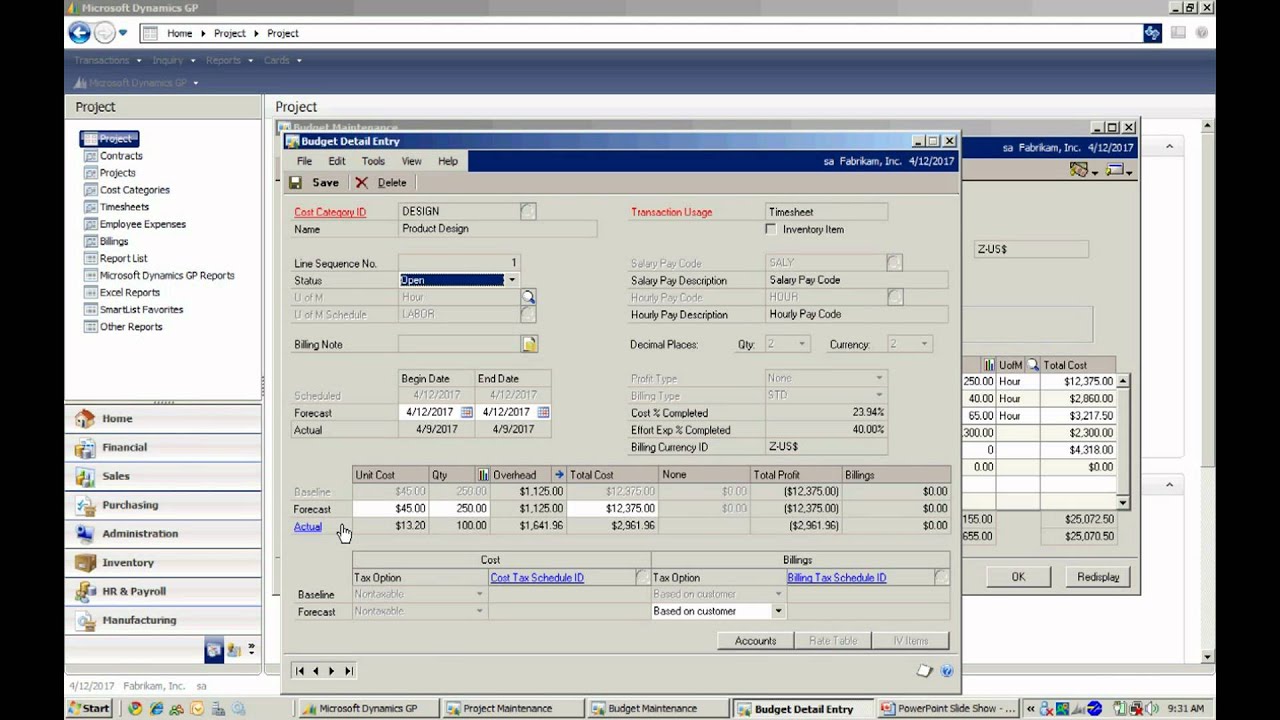Click the Cost Tax Schedule ID link
The image size is (1280, 720).
coord(537,578)
